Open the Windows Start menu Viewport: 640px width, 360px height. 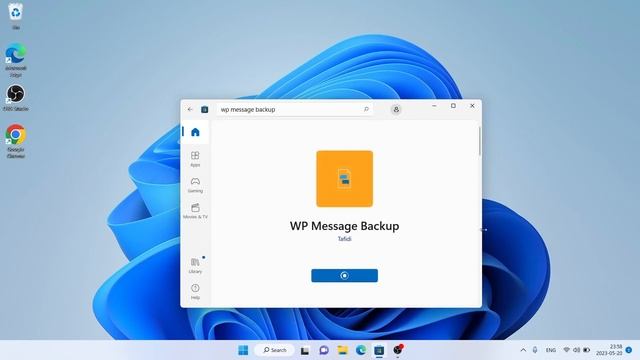tap(243, 350)
